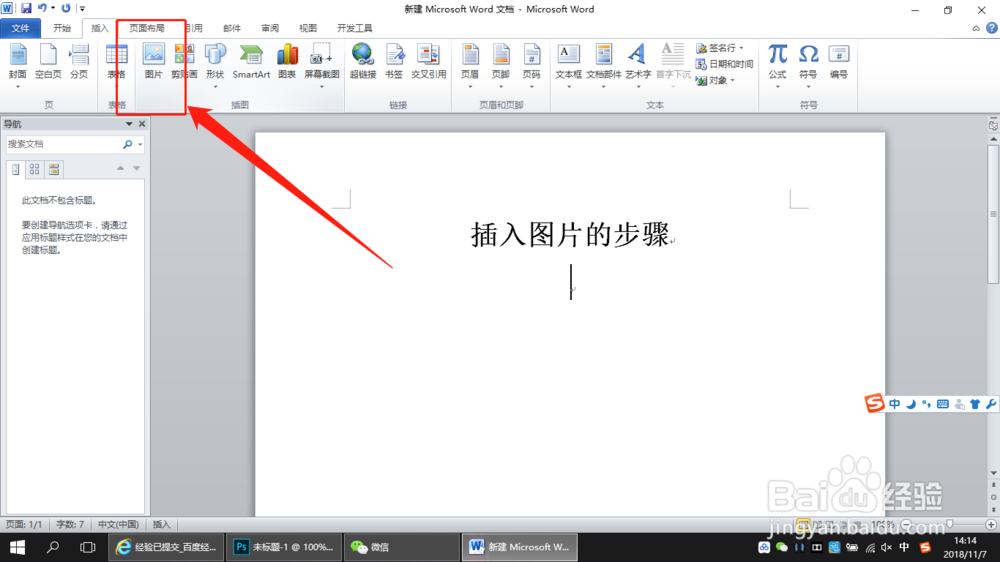
Task: Click the Picture (图片) insert icon
Action: pyautogui.click(x=153, y=62)
